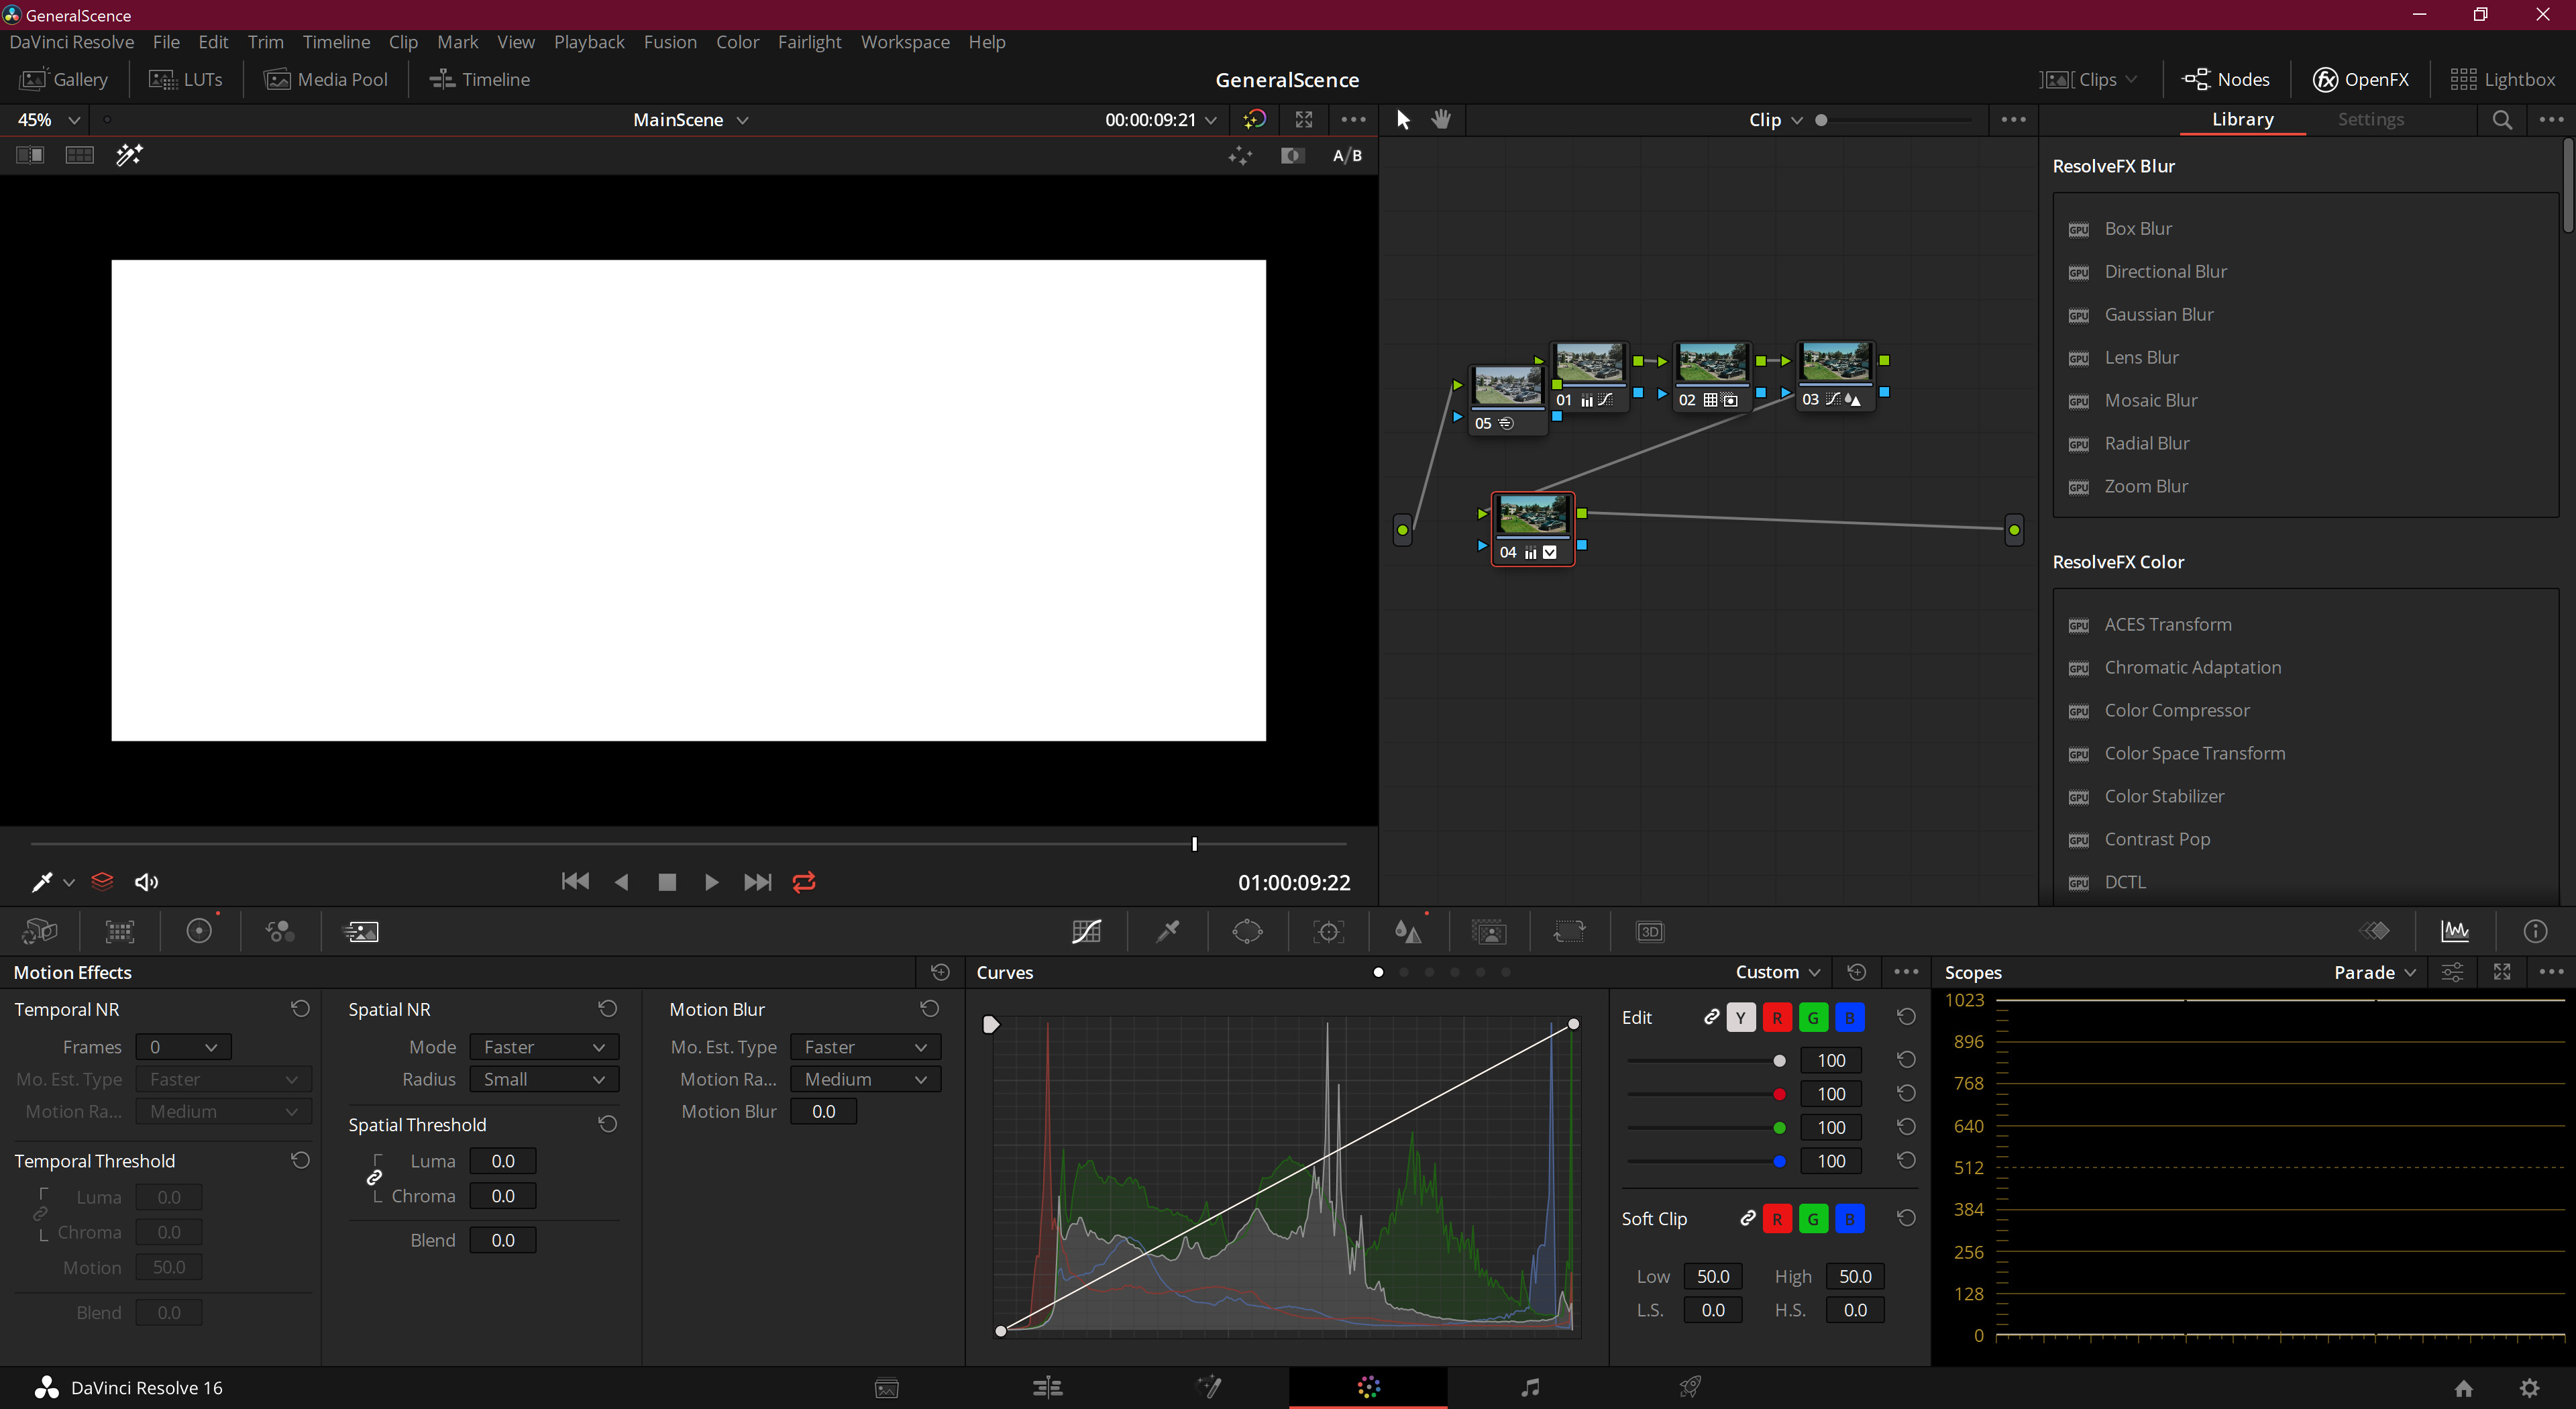Image resolution: width=2576 pixels, height=1409 pixels.
Task: Toggle the blue curve edit channel
Action: [1850, 1018]
